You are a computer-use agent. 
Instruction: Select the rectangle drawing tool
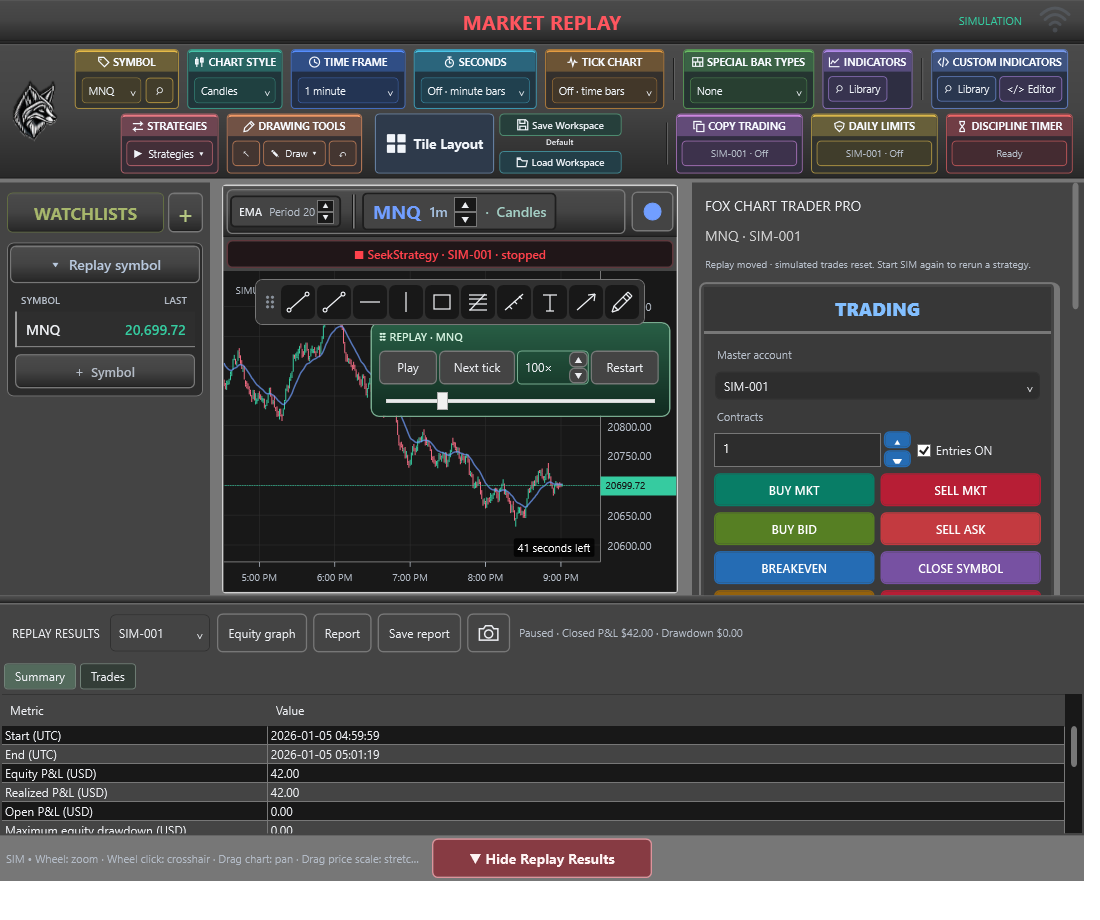(442, 302)
